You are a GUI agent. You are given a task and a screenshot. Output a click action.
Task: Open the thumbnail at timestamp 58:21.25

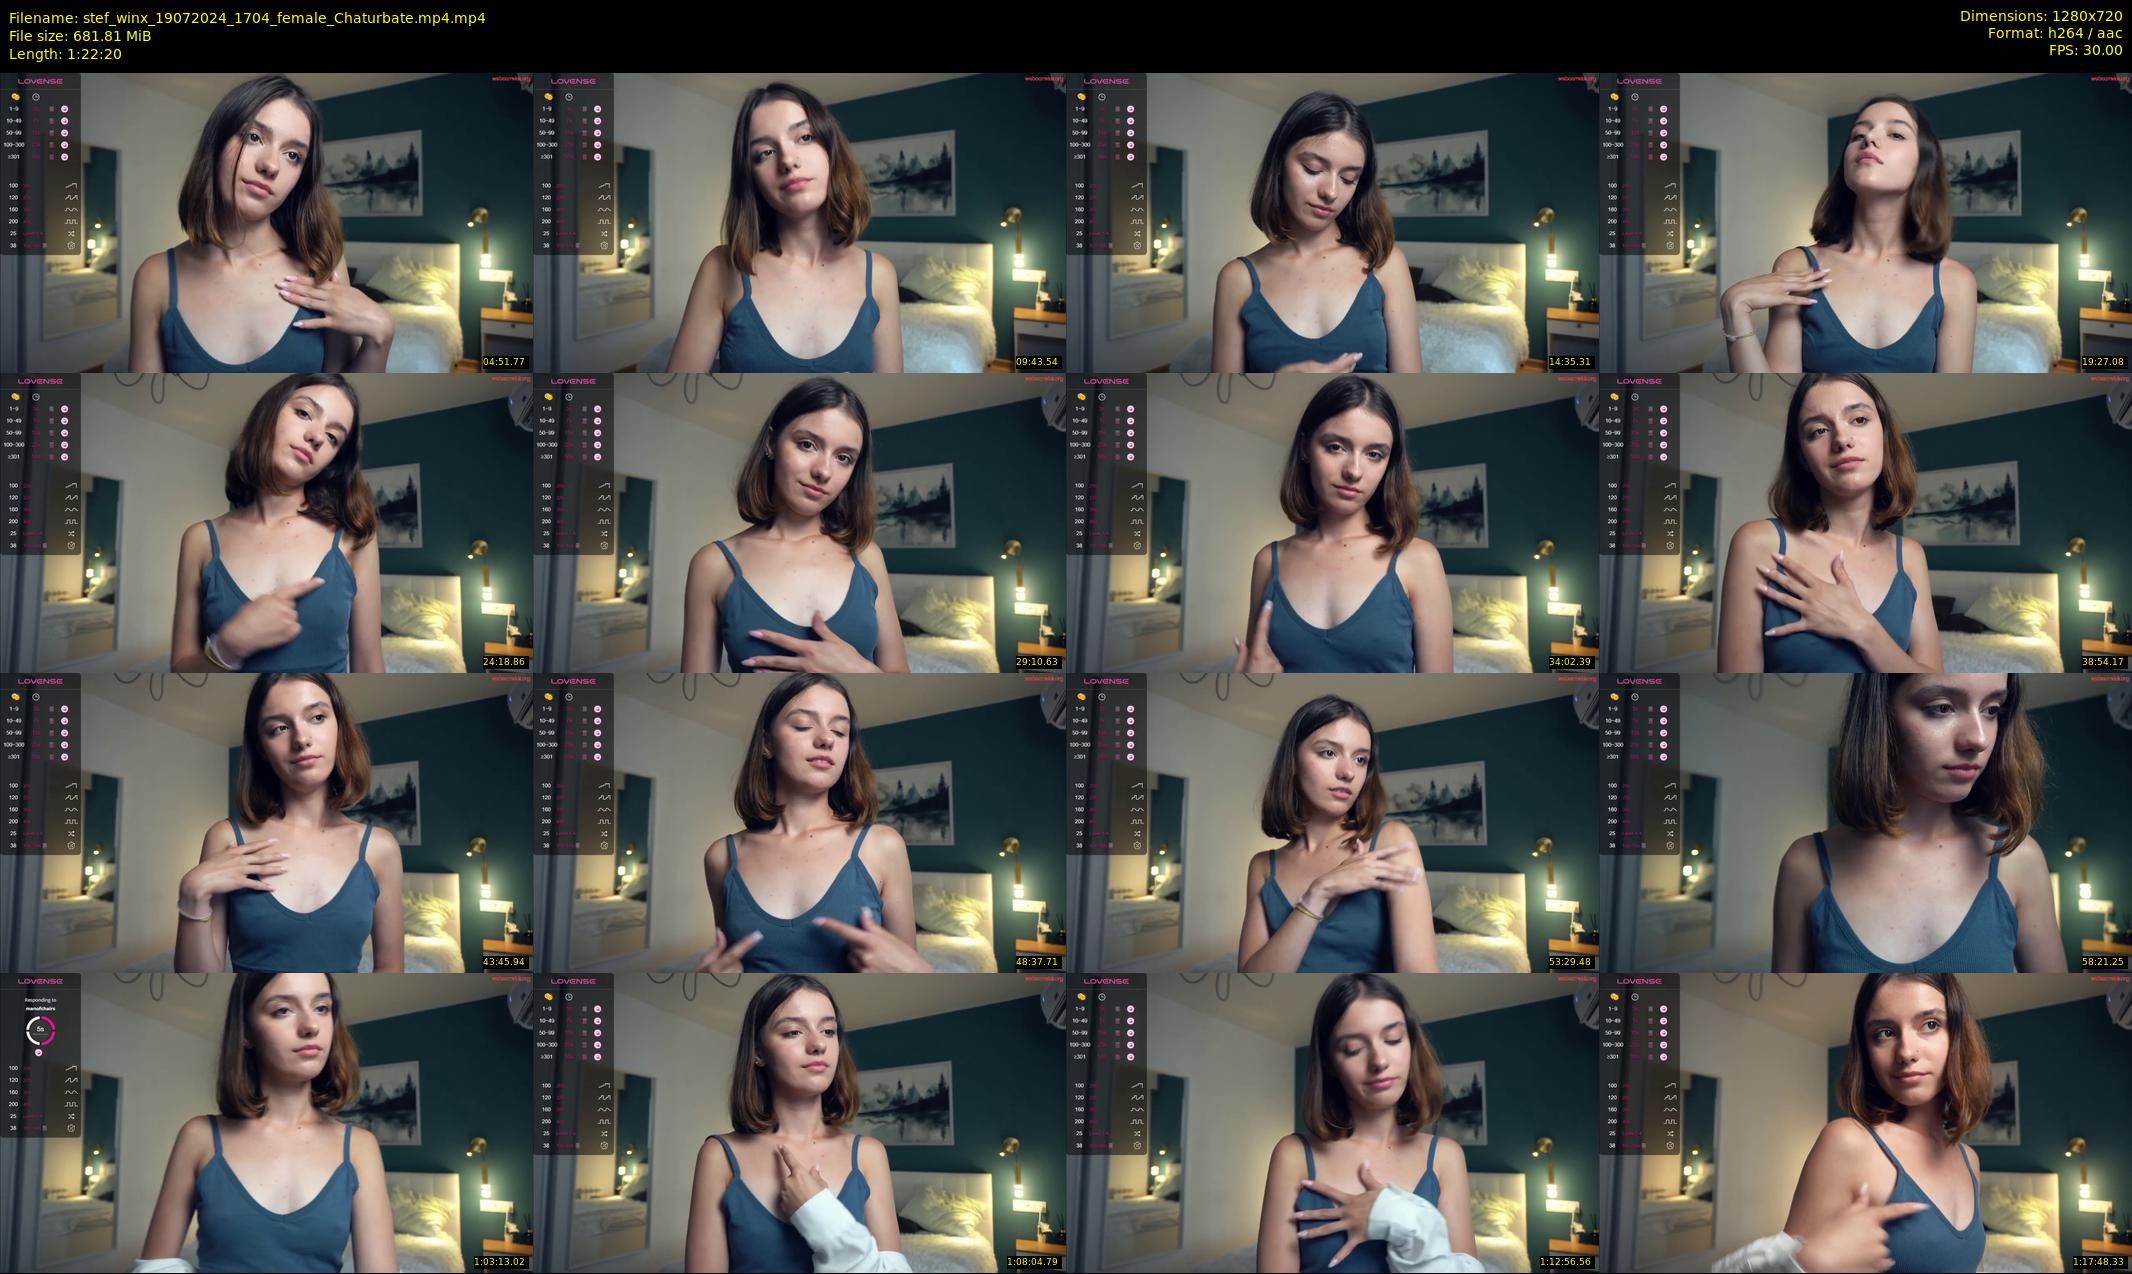click(1865, 822)
